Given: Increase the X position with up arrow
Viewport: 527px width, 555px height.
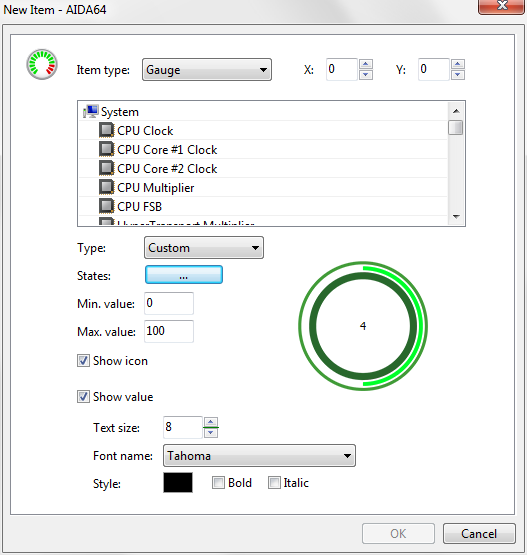Looking at the screenshot, I should point(366,64).
